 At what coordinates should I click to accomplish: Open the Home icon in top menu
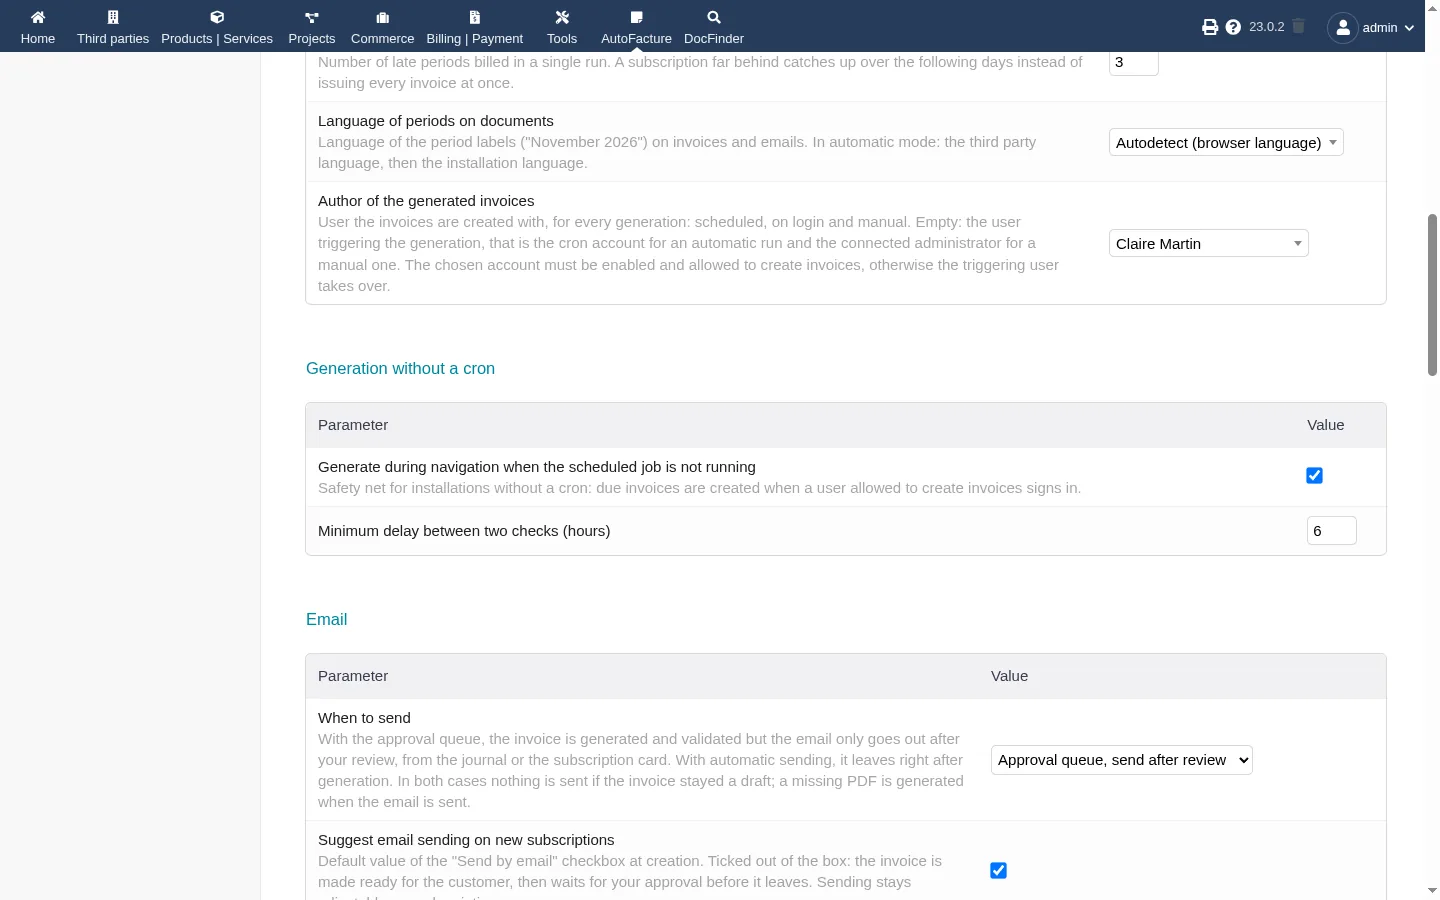click(x=38, y=17)
